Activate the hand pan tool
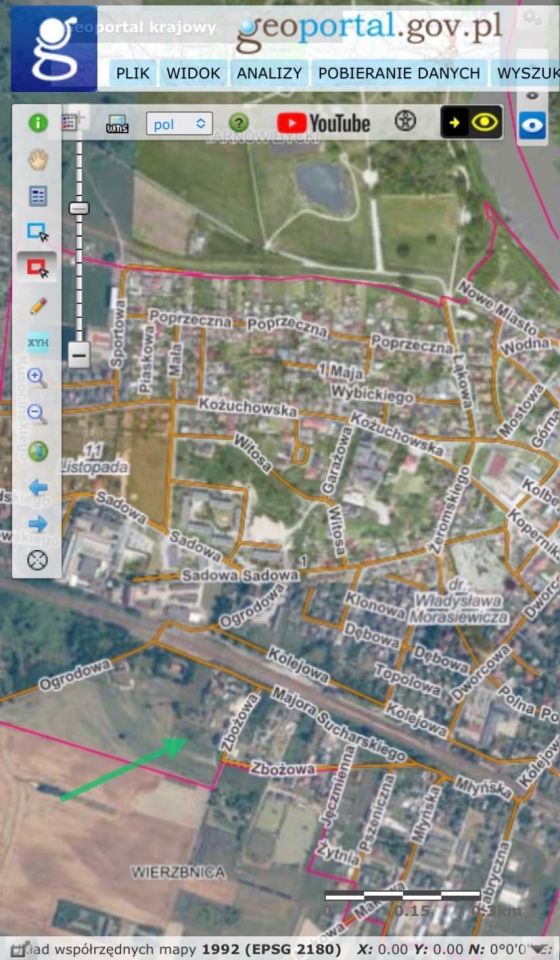The image size is (560, 960). pyautogui.click(x=38, y=160)
